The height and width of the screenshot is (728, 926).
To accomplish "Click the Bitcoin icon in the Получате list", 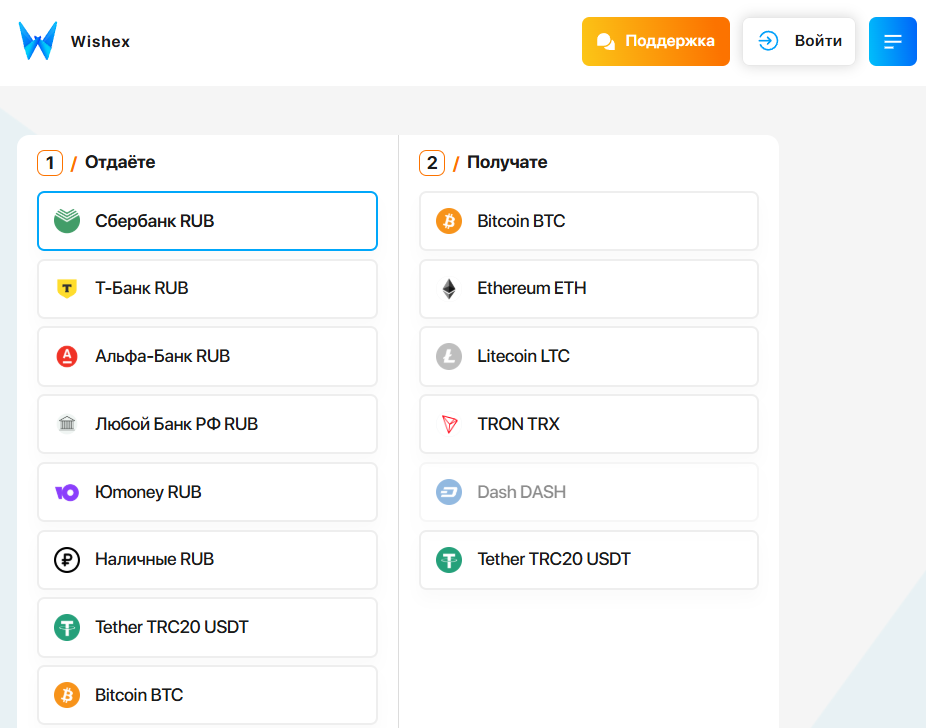I will pyautogui.click(x=449, y=221).
